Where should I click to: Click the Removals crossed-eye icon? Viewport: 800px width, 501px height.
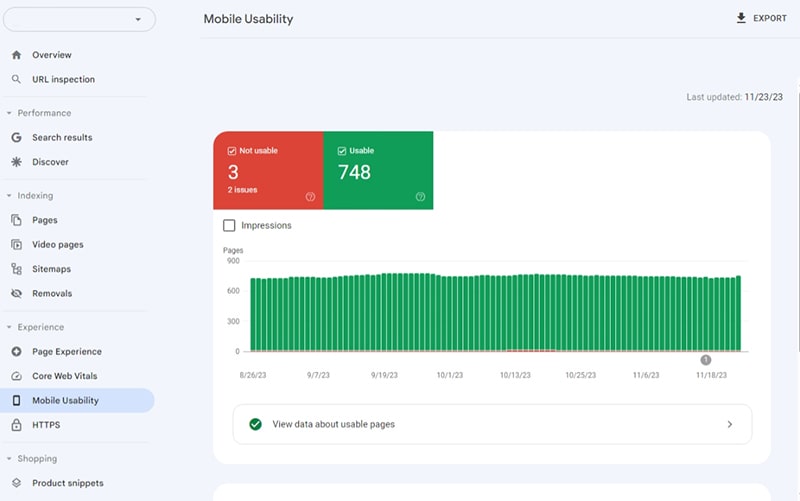tap(16, 293)
